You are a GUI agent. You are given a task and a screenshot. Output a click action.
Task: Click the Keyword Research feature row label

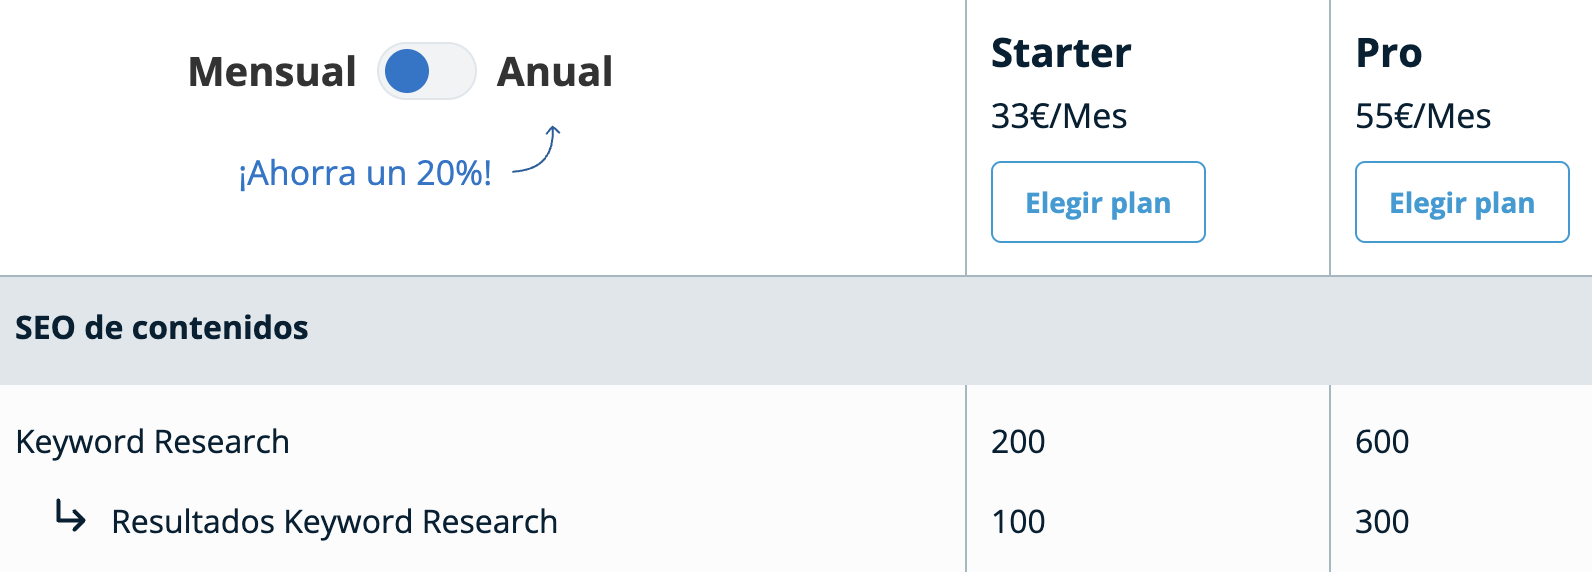click(153, 441)
